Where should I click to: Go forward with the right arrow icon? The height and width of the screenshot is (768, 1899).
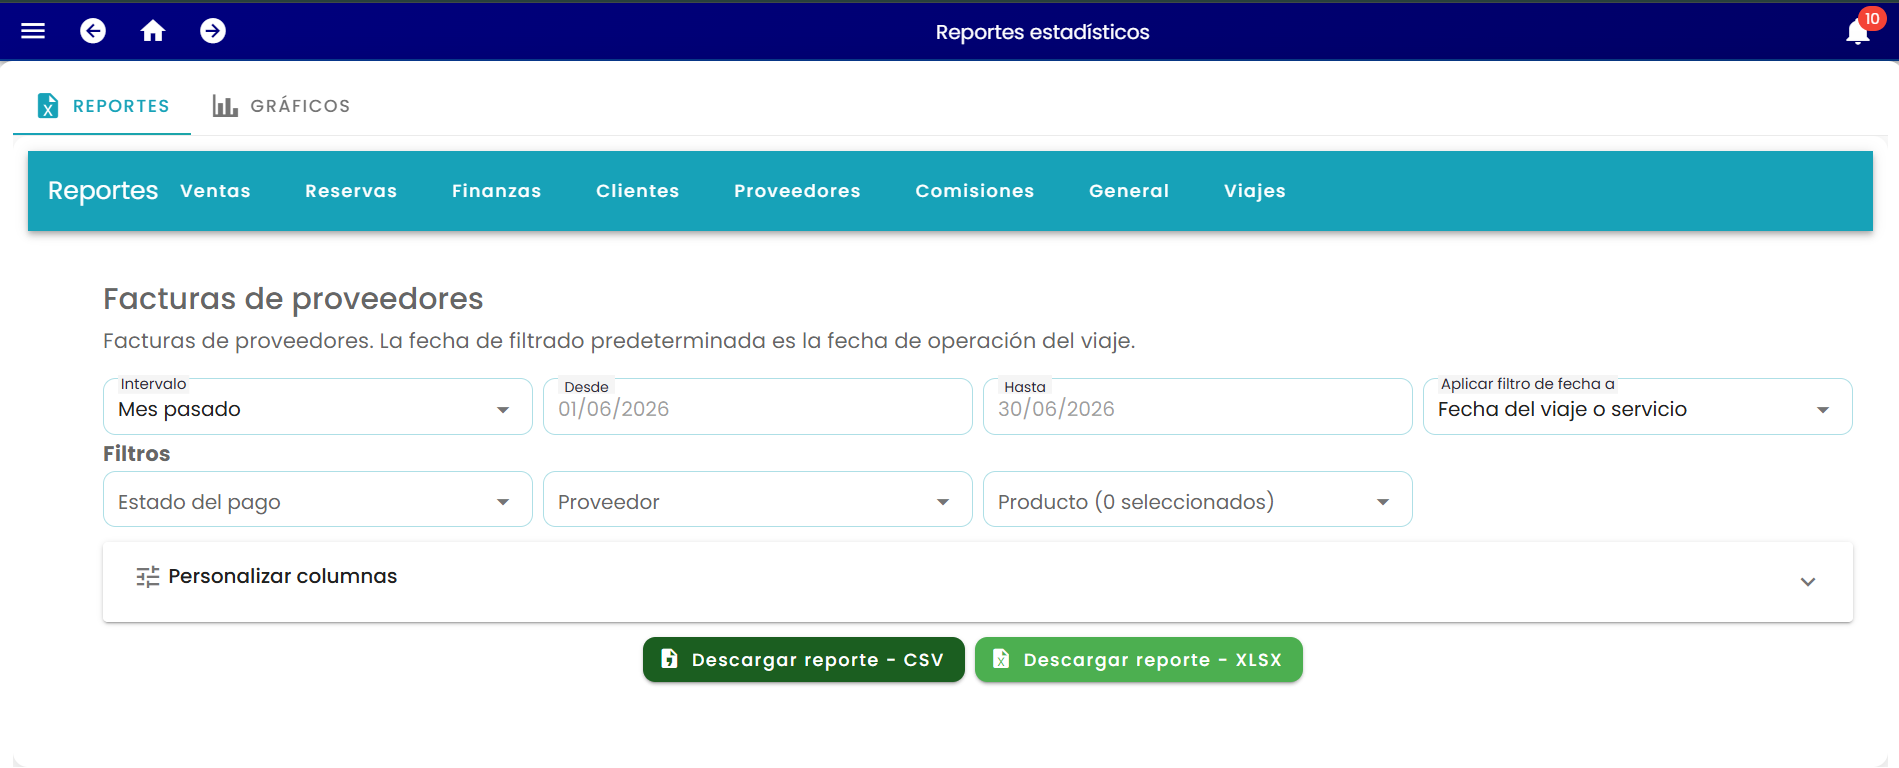click(x=213, y=31)
